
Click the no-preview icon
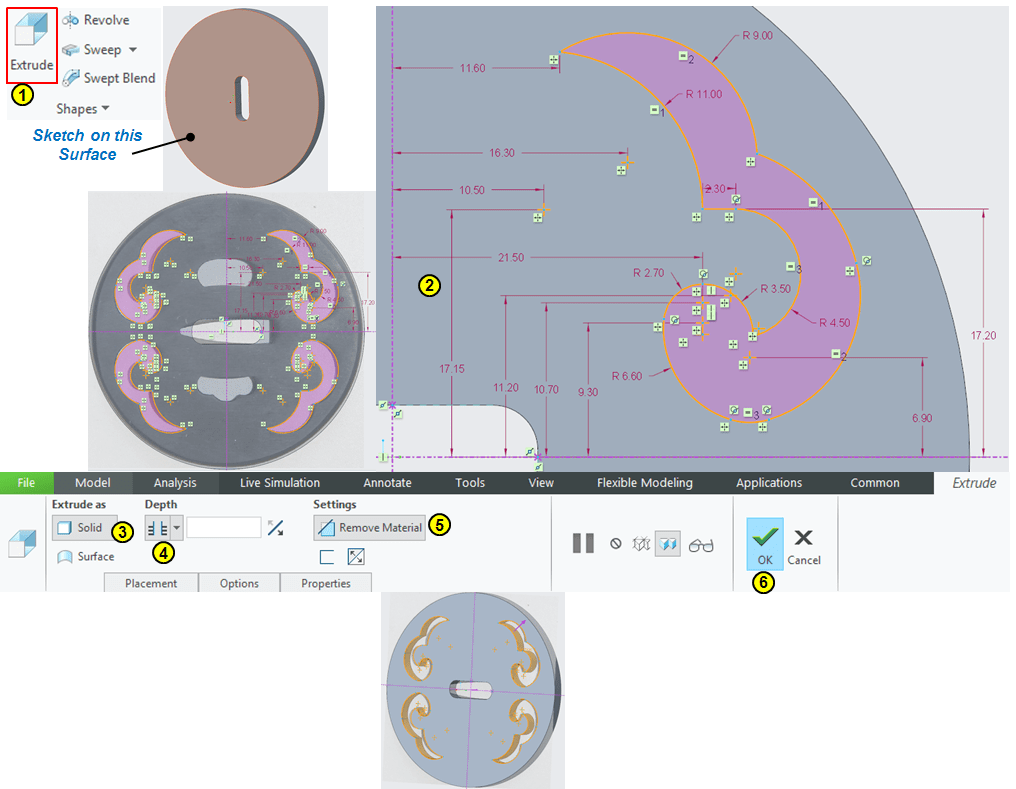[616, 544]
